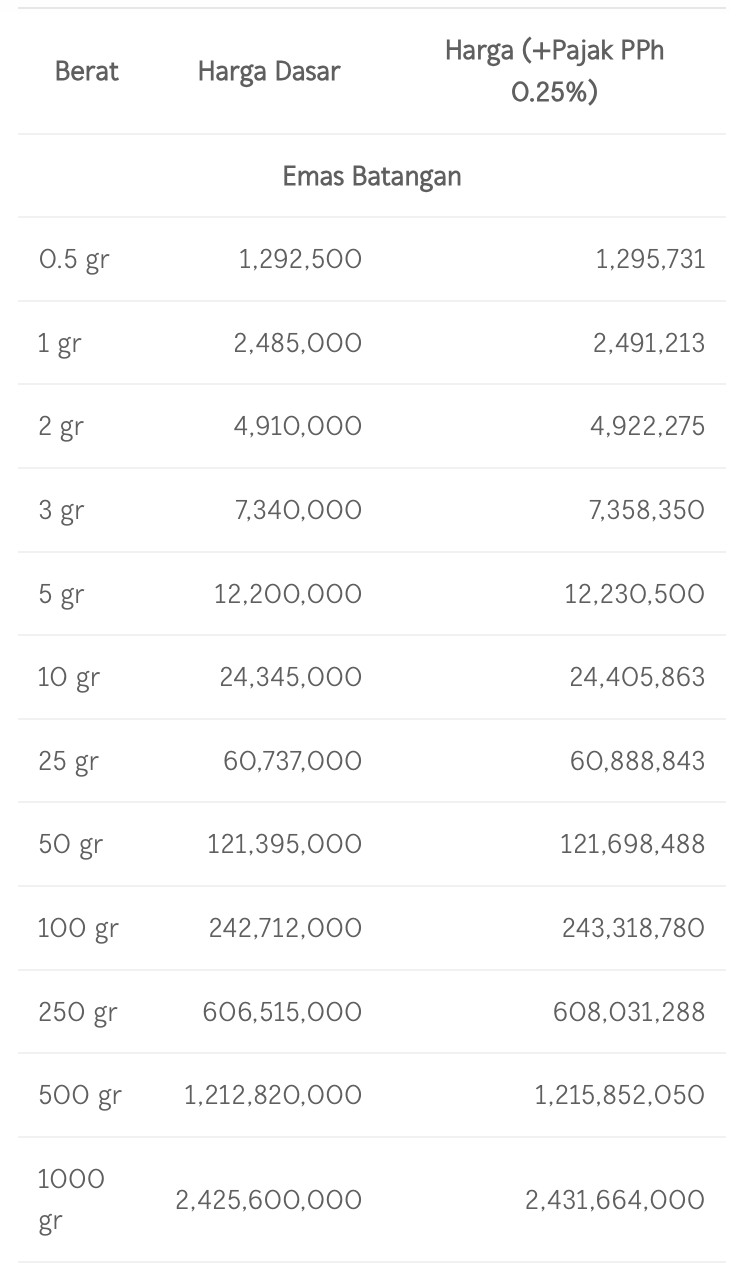Select base price 1,212,820,000

(x=273, y=1096)
